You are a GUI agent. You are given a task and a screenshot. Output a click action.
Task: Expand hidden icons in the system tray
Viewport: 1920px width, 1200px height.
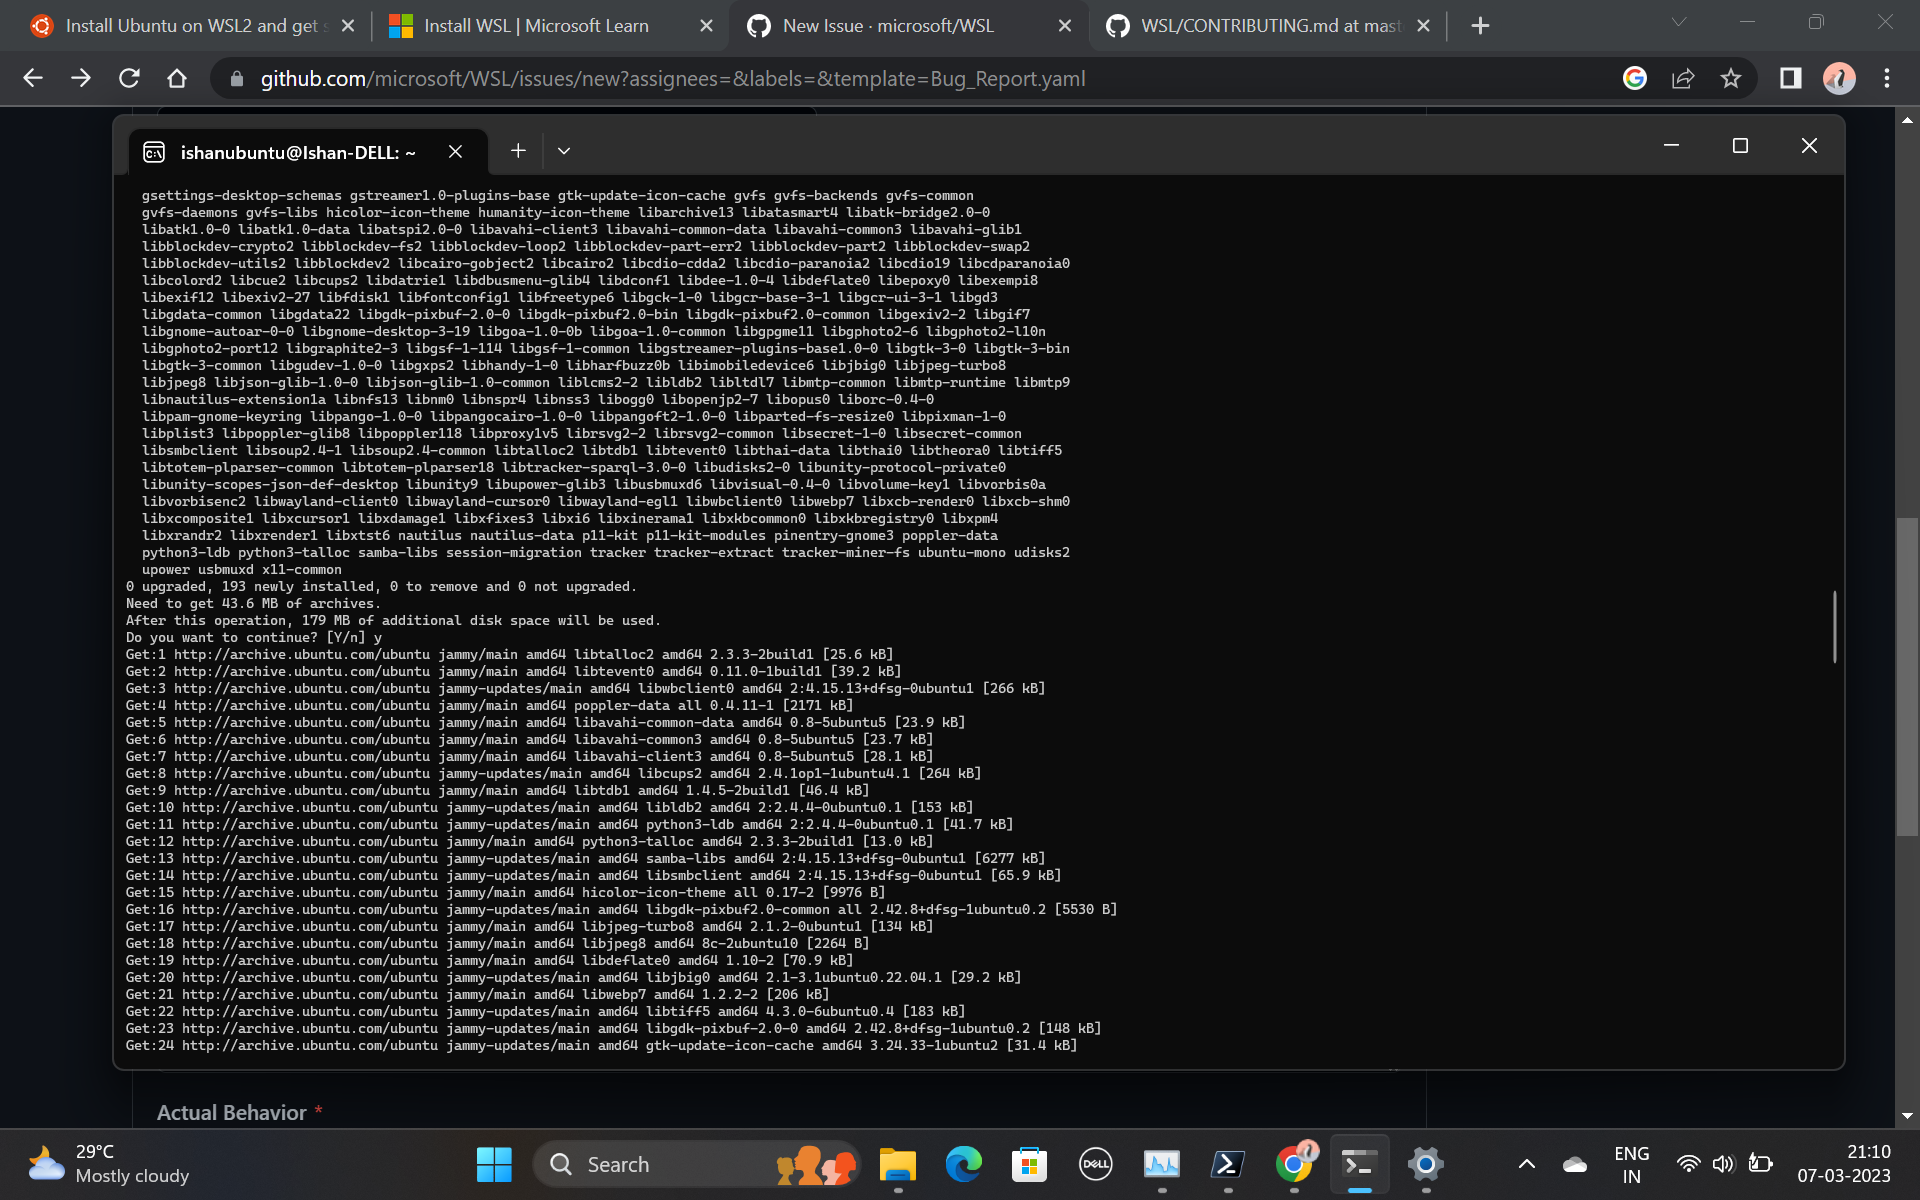coord(1527,1164)
